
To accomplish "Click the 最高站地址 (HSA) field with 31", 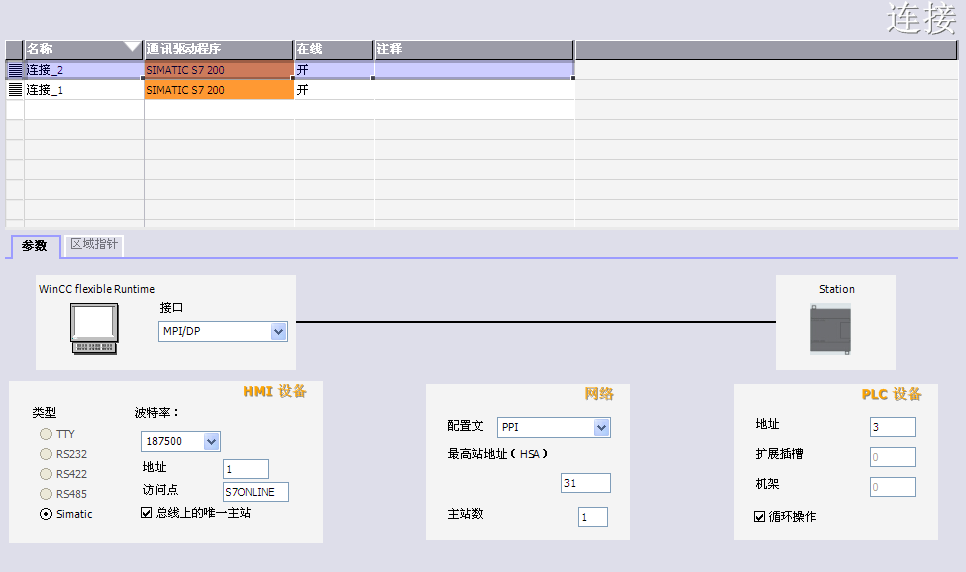I will (586, 483).
